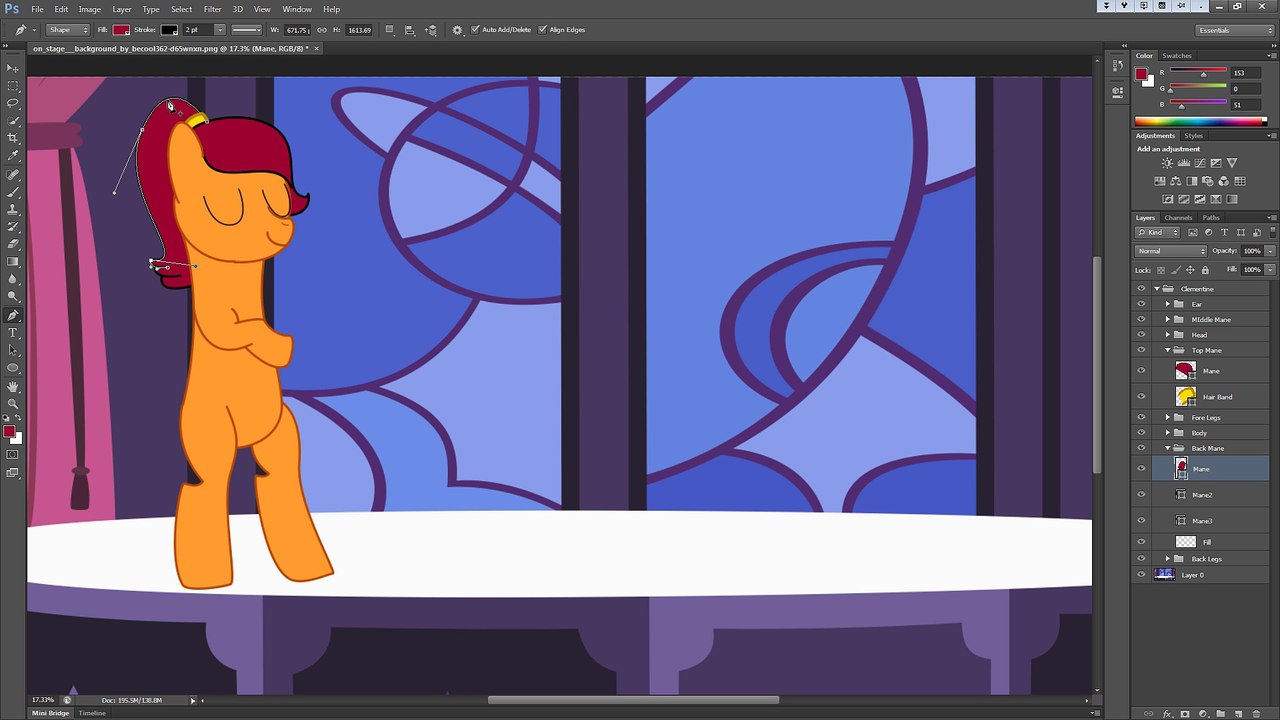The width and height of the screenshot is (1280, 720).
Task: Open the Opacity dropdown arrow
Action: (x=1270, y=251)
